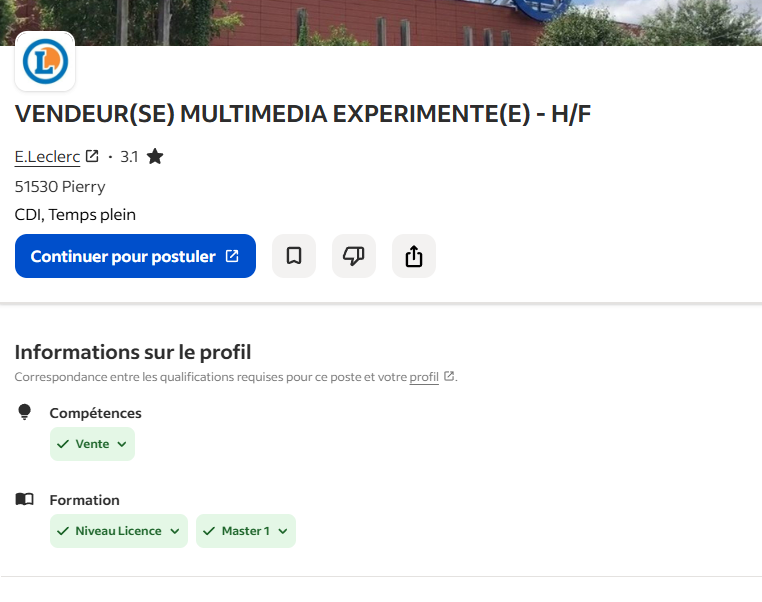The width and height of the screenshot is (762, 602).
Task: Expand the Niveau Licence chevron
Action: pos(174,531)
